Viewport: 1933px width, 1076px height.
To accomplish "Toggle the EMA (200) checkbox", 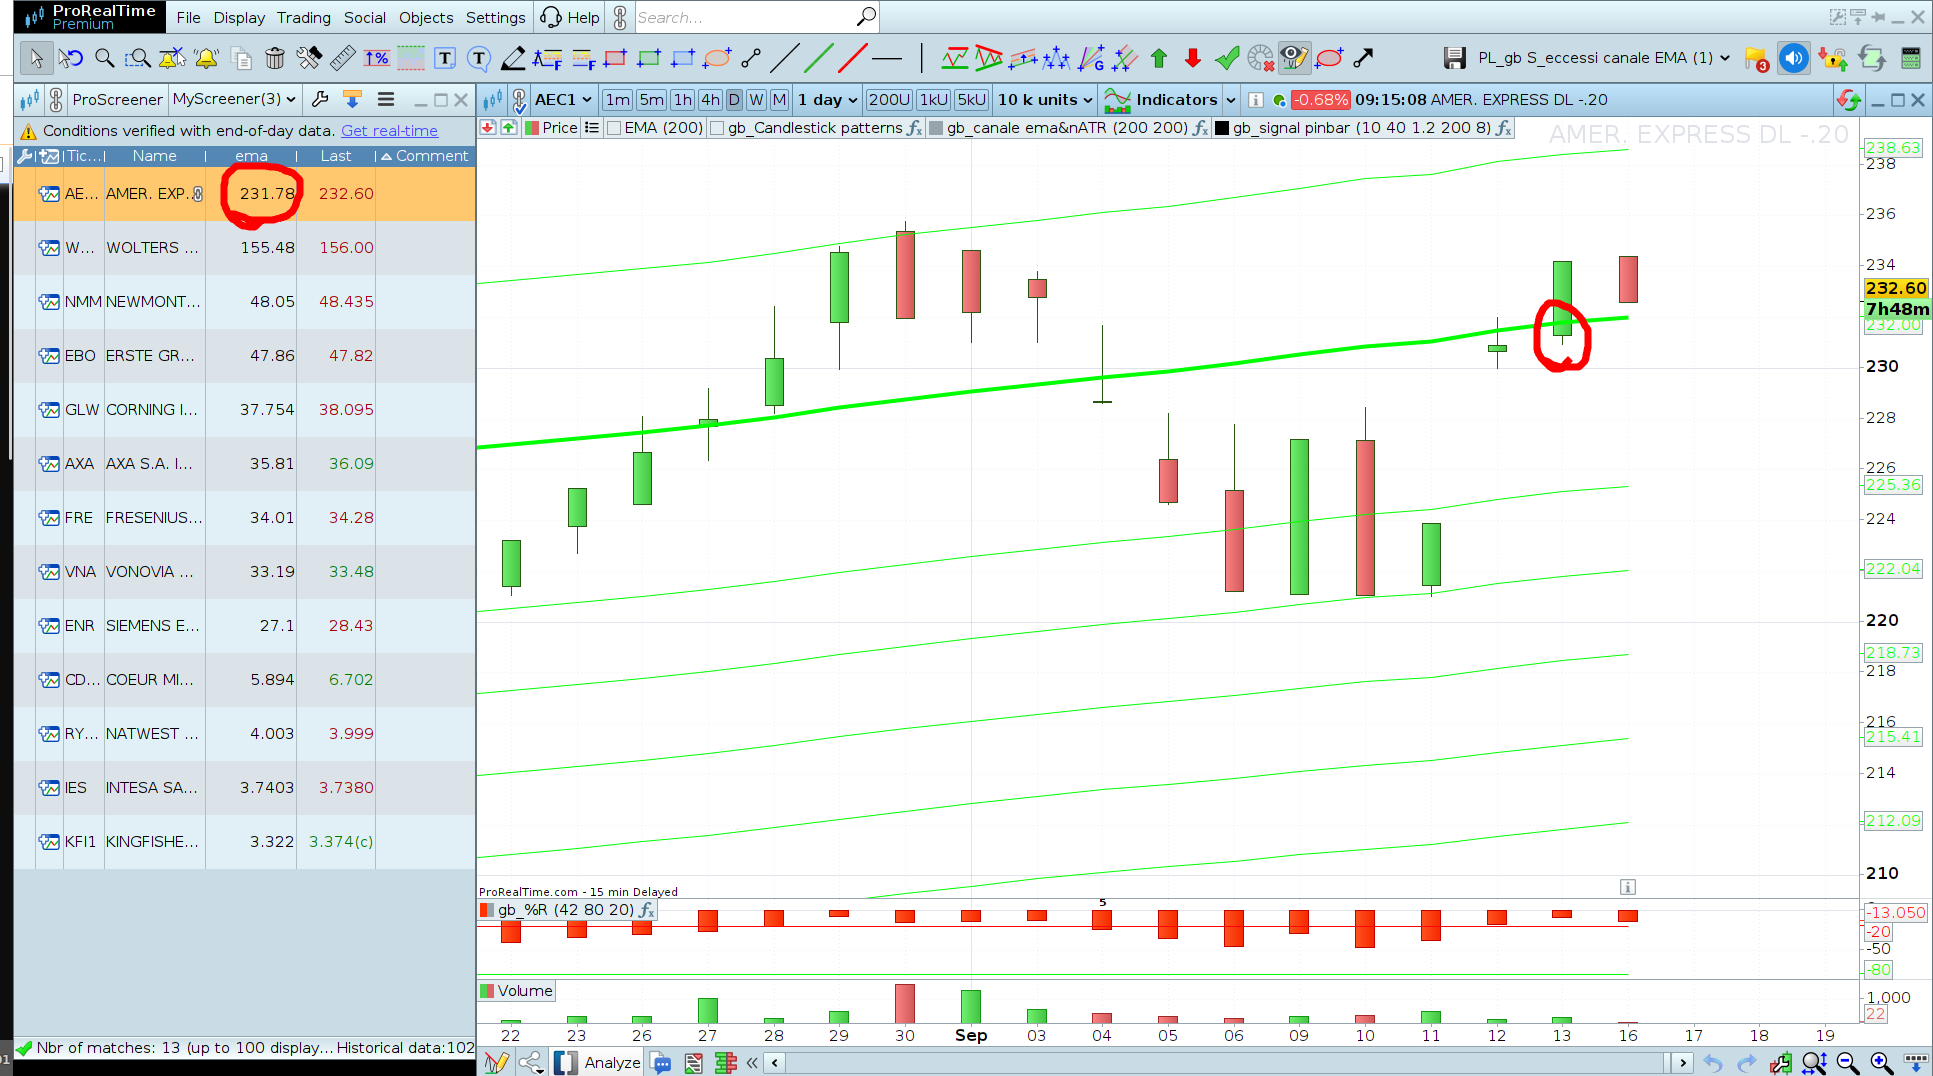I will [x=614, y=128].
